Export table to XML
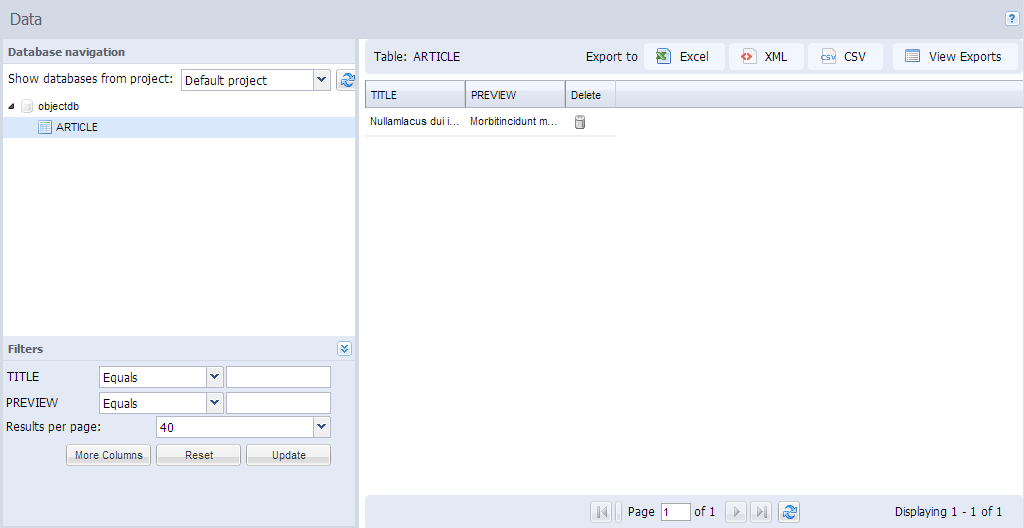Screen dimensions: 1024x528 [x=766, y=57]
